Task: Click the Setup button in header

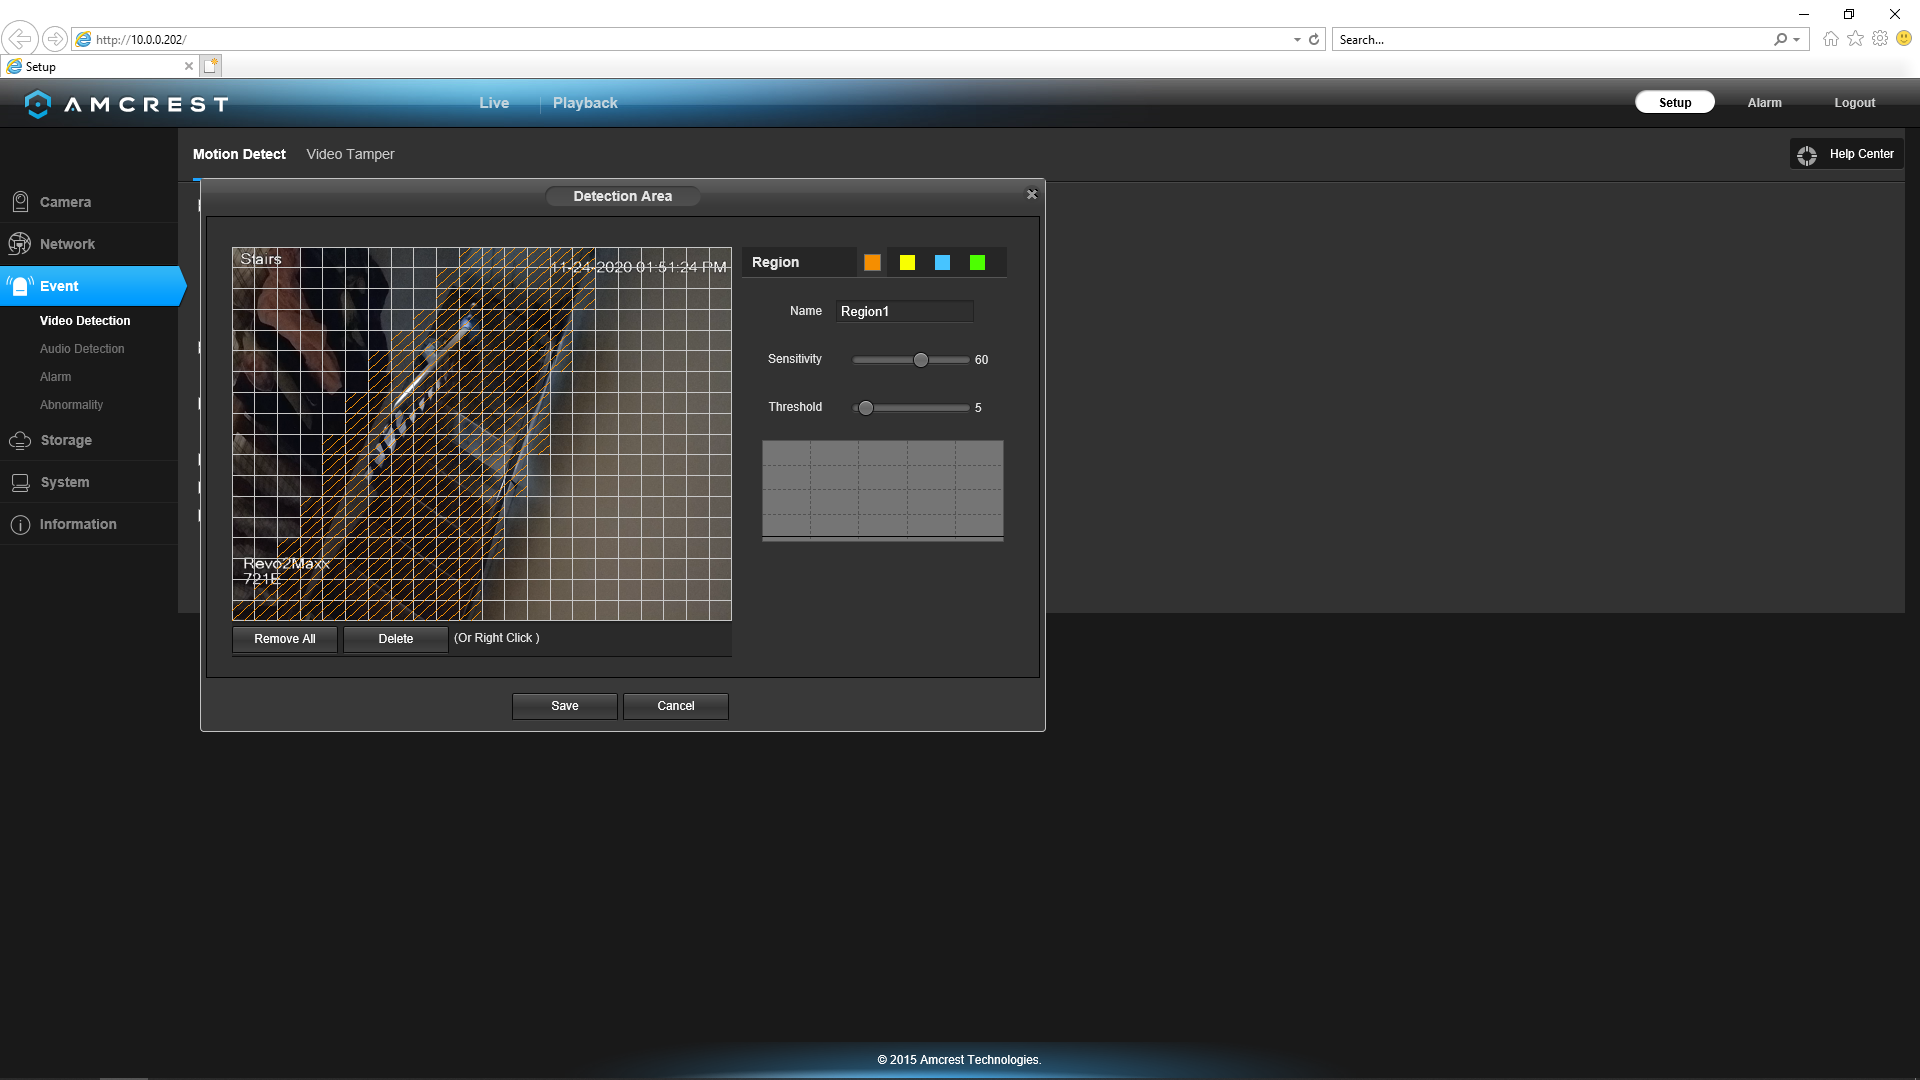Action: tap(1675, 102)
